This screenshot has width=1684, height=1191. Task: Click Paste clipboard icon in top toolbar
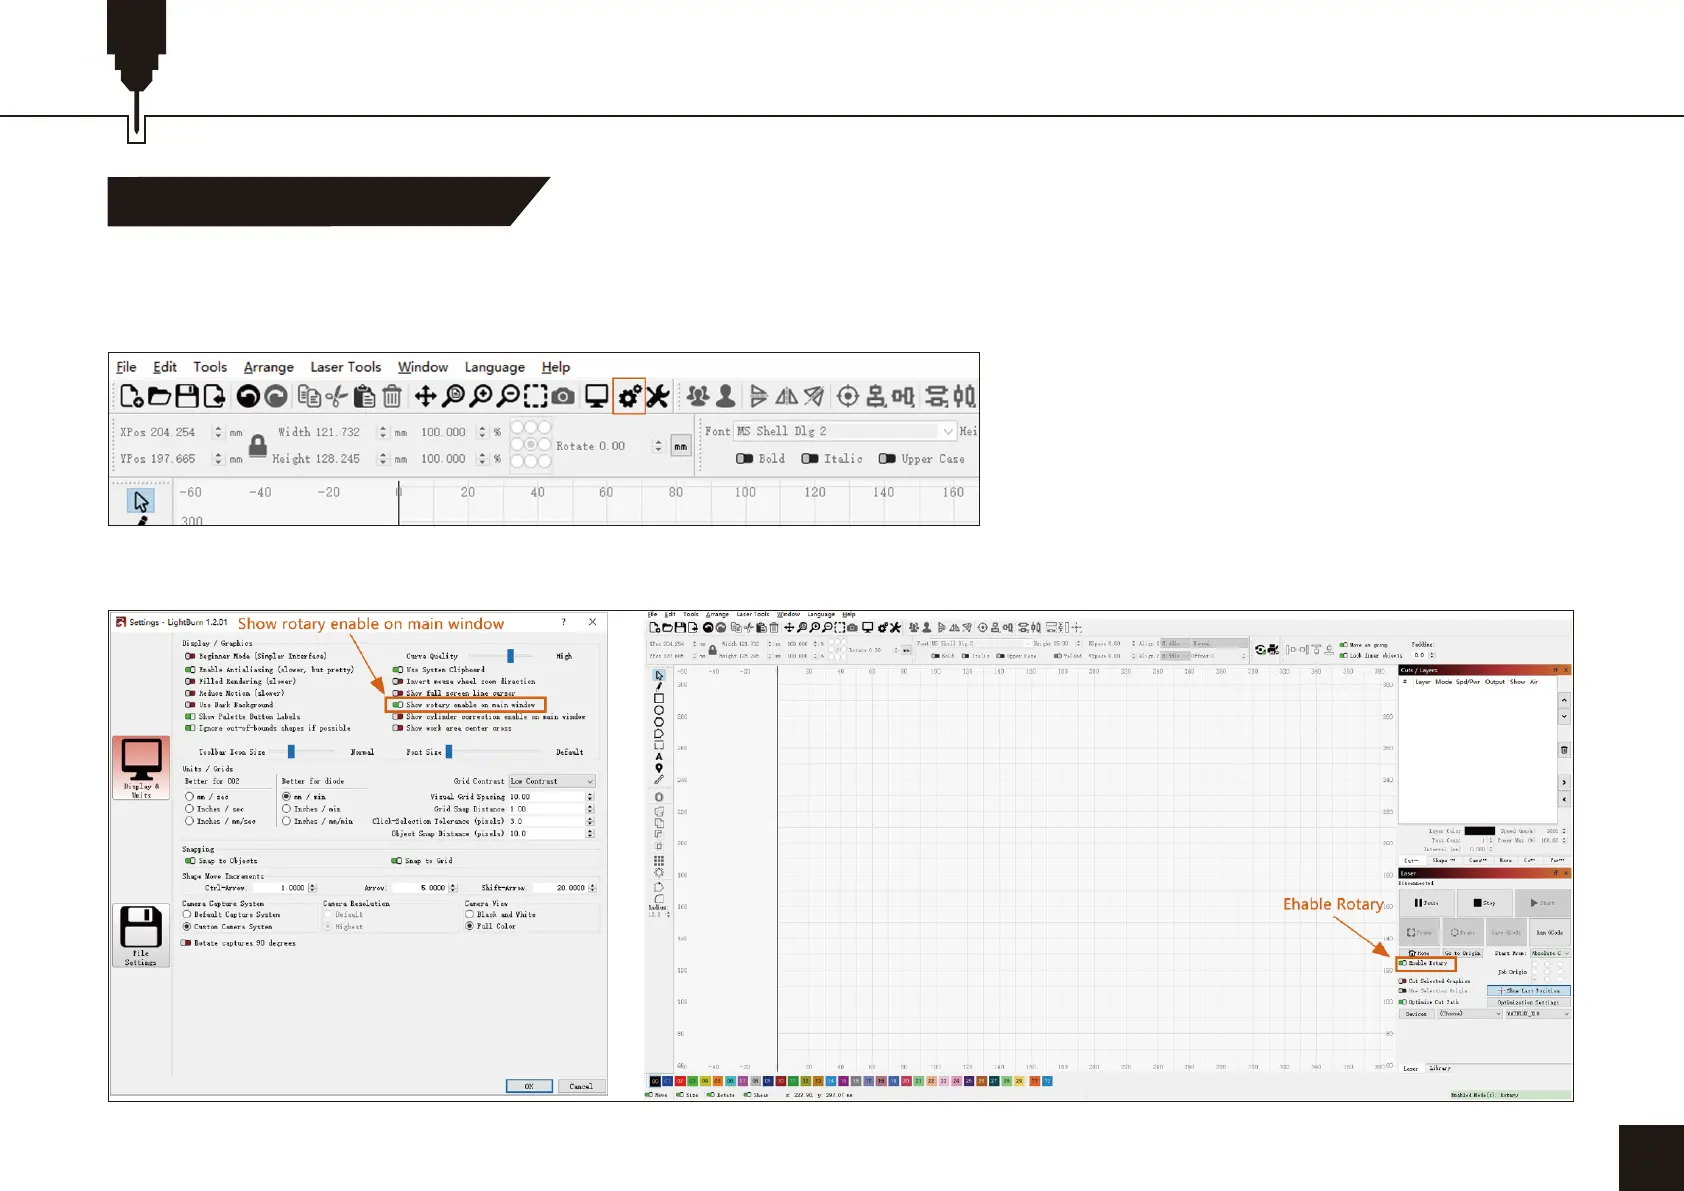pyautogui.click(x=364, y=397)
